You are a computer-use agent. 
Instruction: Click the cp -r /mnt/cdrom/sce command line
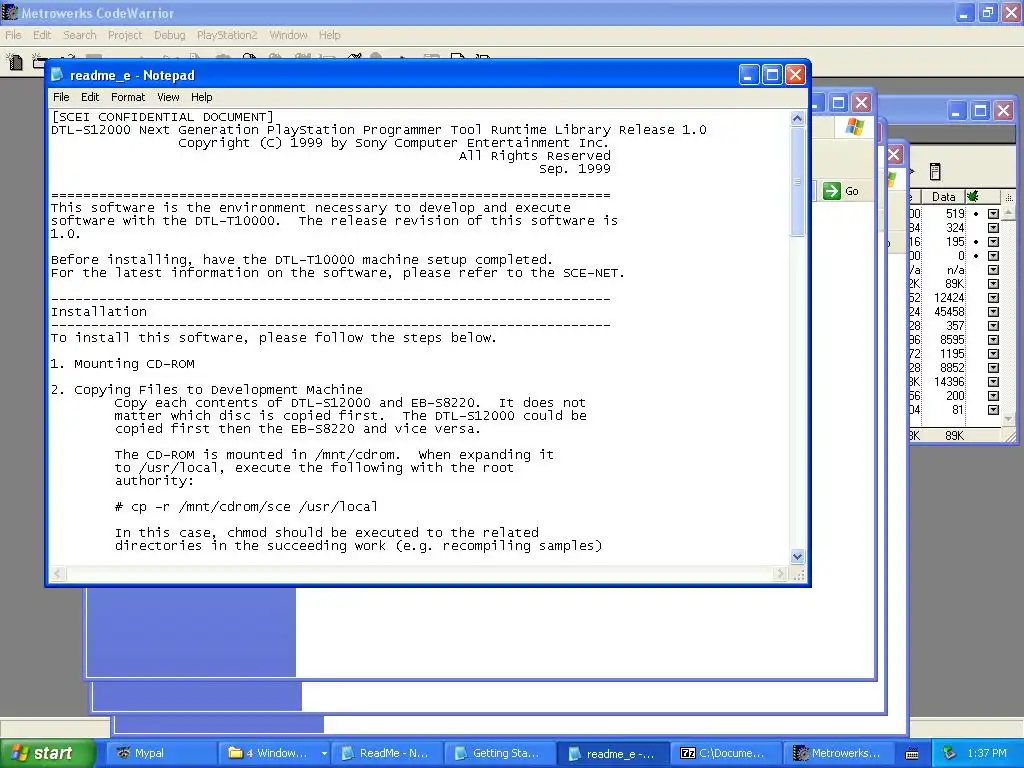pyautogui.click(x=246, y=507)
